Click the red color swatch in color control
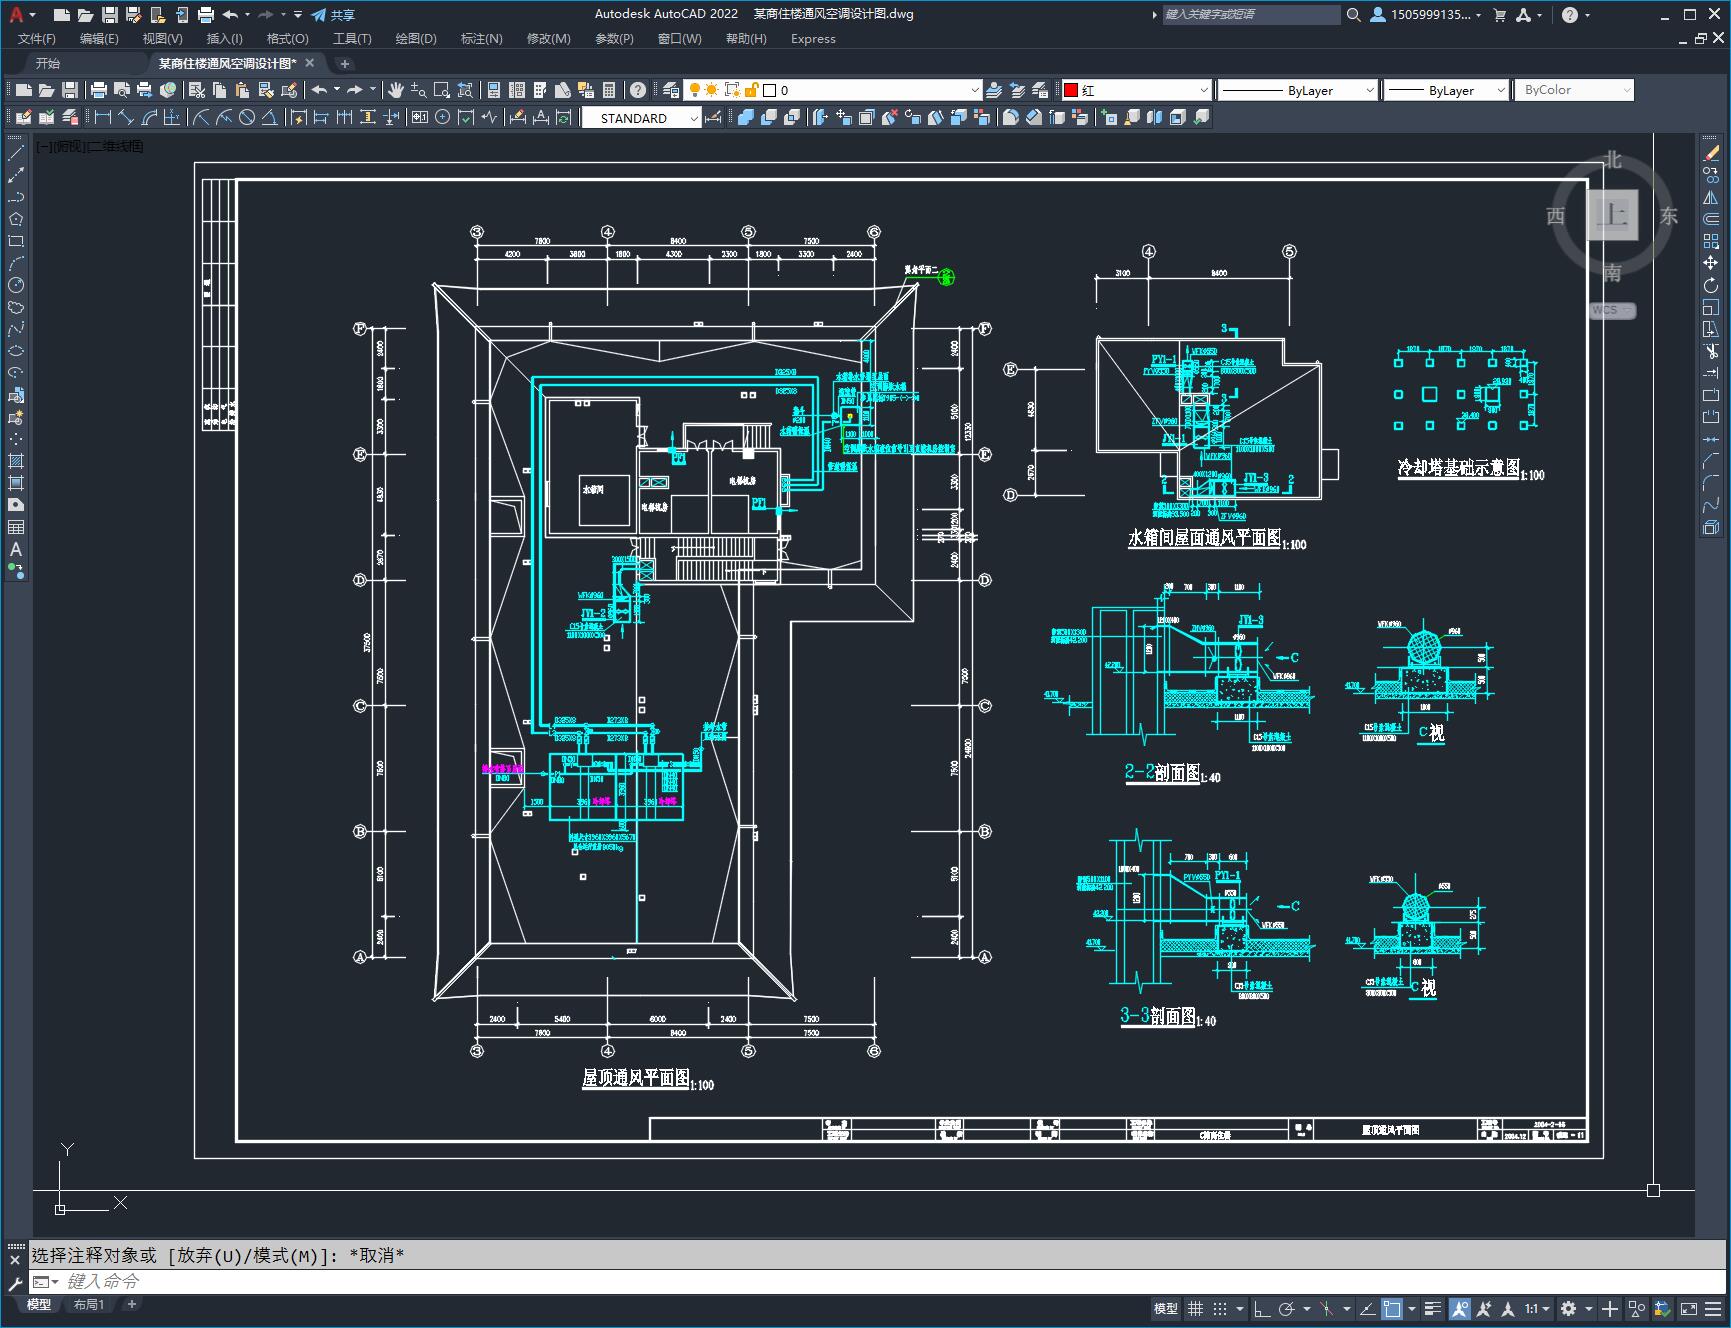 tap(1071, 90)
